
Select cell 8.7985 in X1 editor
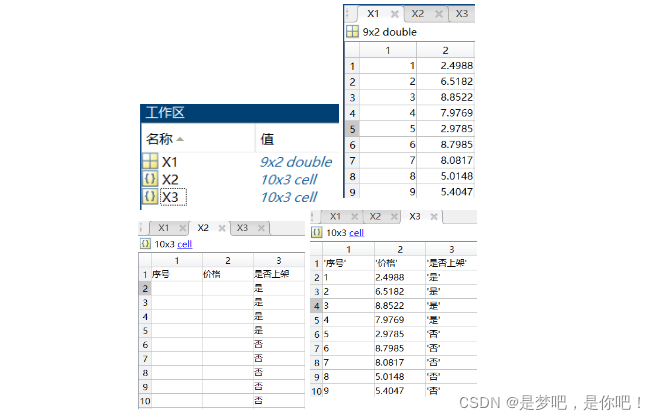(445, 145)
